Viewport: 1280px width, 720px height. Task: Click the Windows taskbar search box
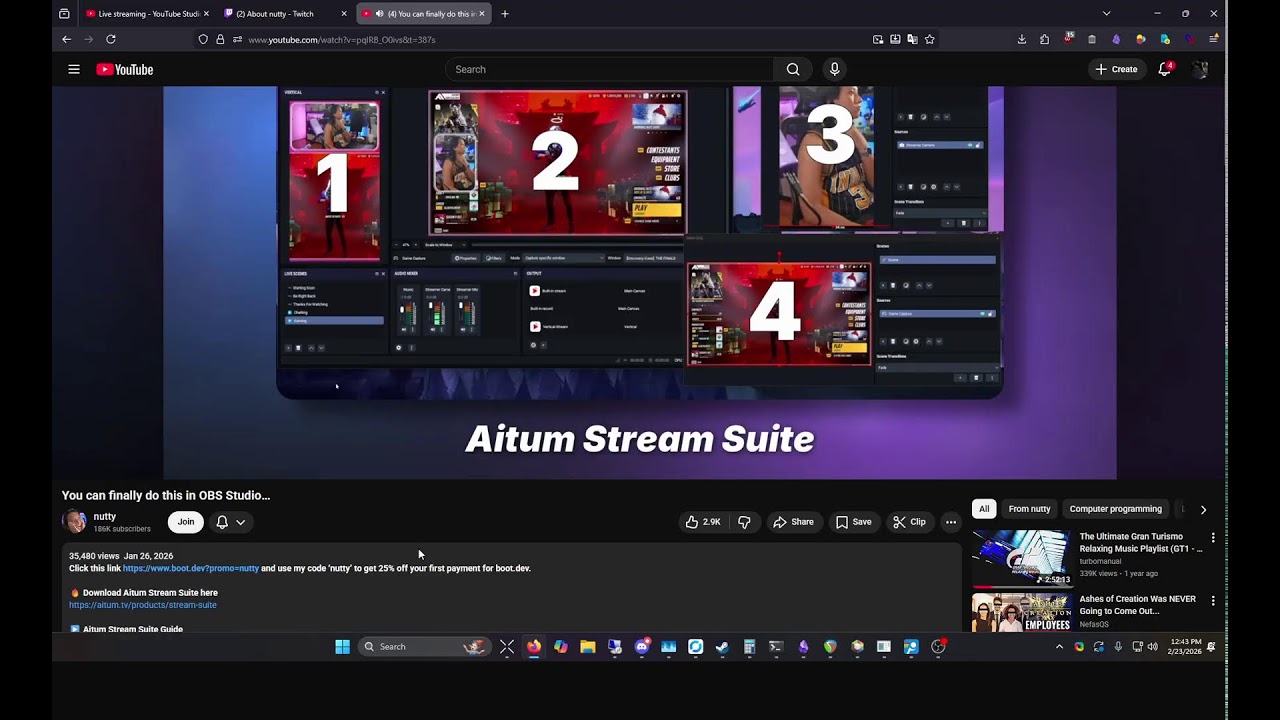coord(423,647)
